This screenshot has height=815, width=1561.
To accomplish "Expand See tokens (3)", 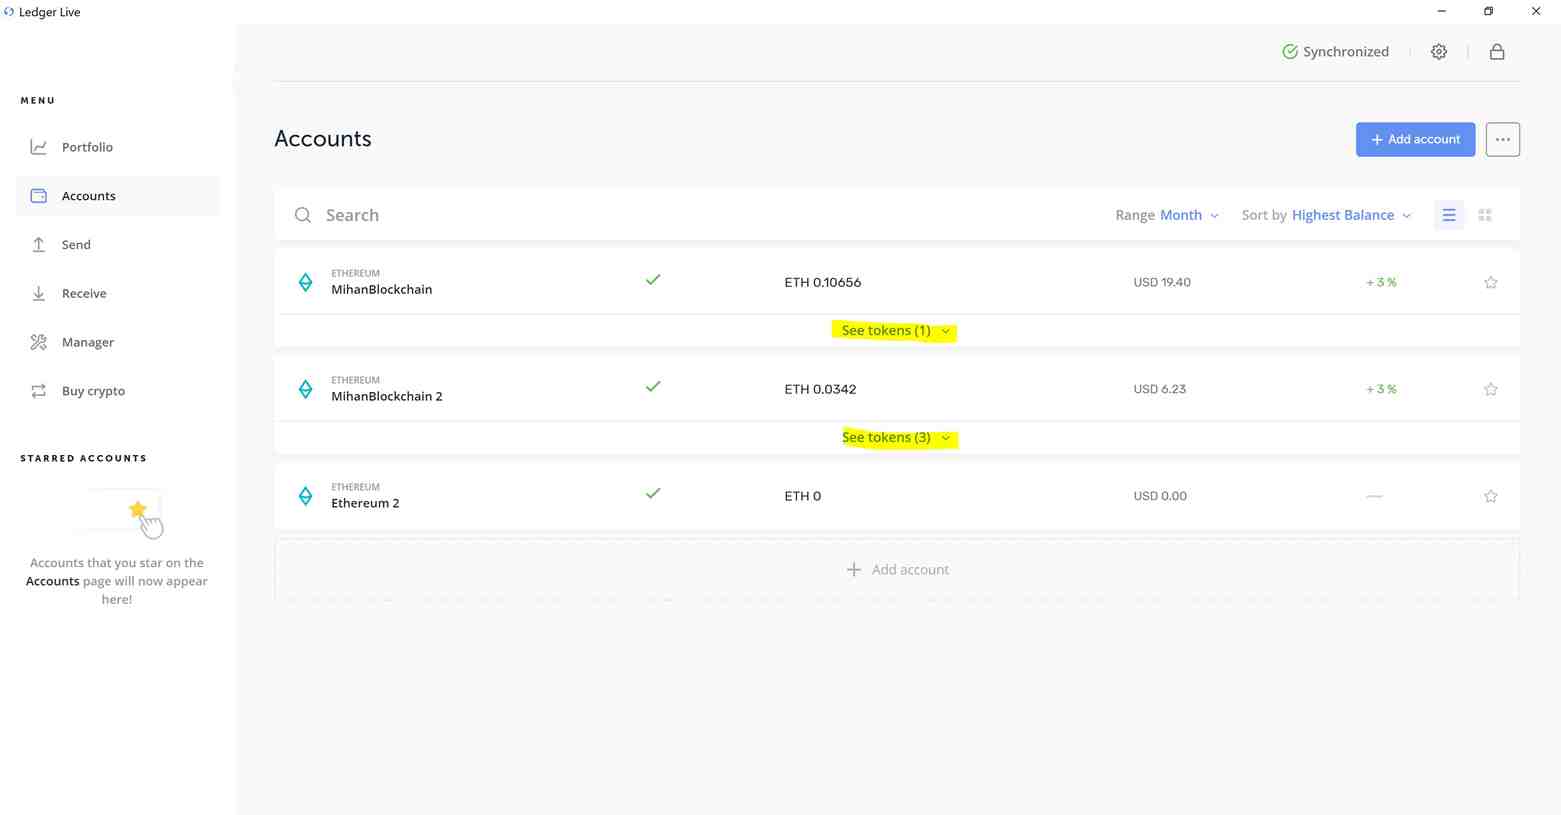I will pos(896,438).
